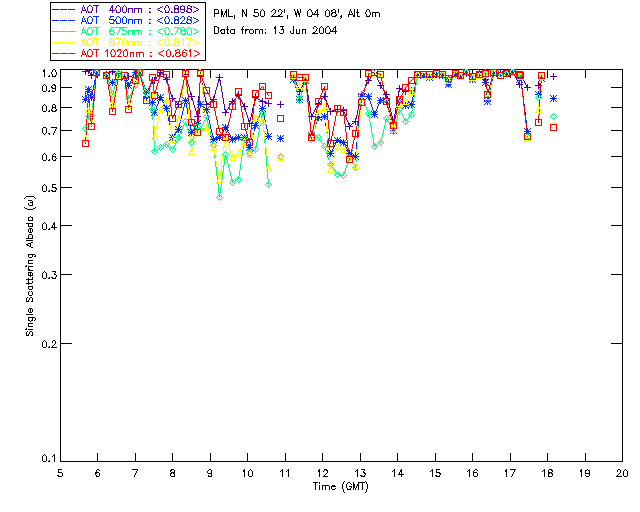Click the red dashed line swatch in legend

tap(63, 53)
